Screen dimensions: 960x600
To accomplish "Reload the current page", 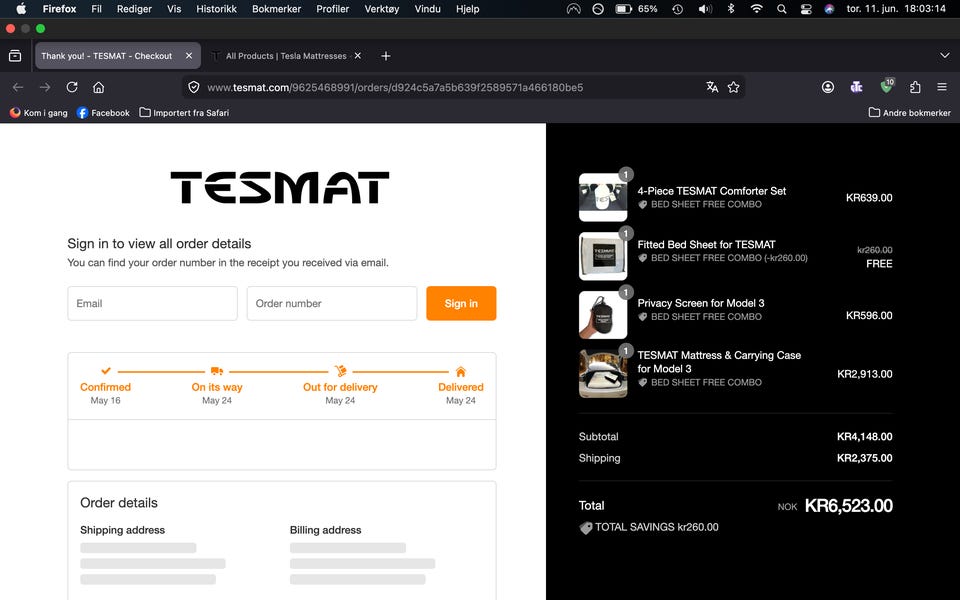I will coord(72,87).
